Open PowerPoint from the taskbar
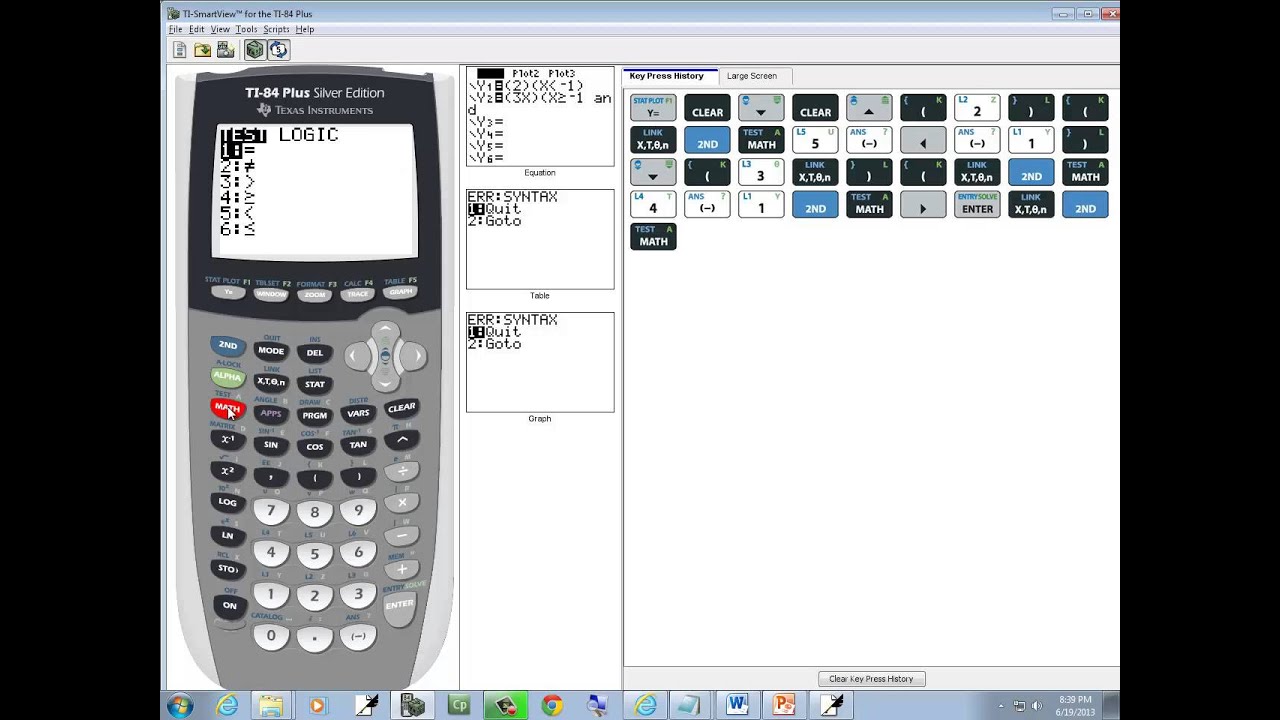This screenshot has height=720, width=1280. coord(783,706)
